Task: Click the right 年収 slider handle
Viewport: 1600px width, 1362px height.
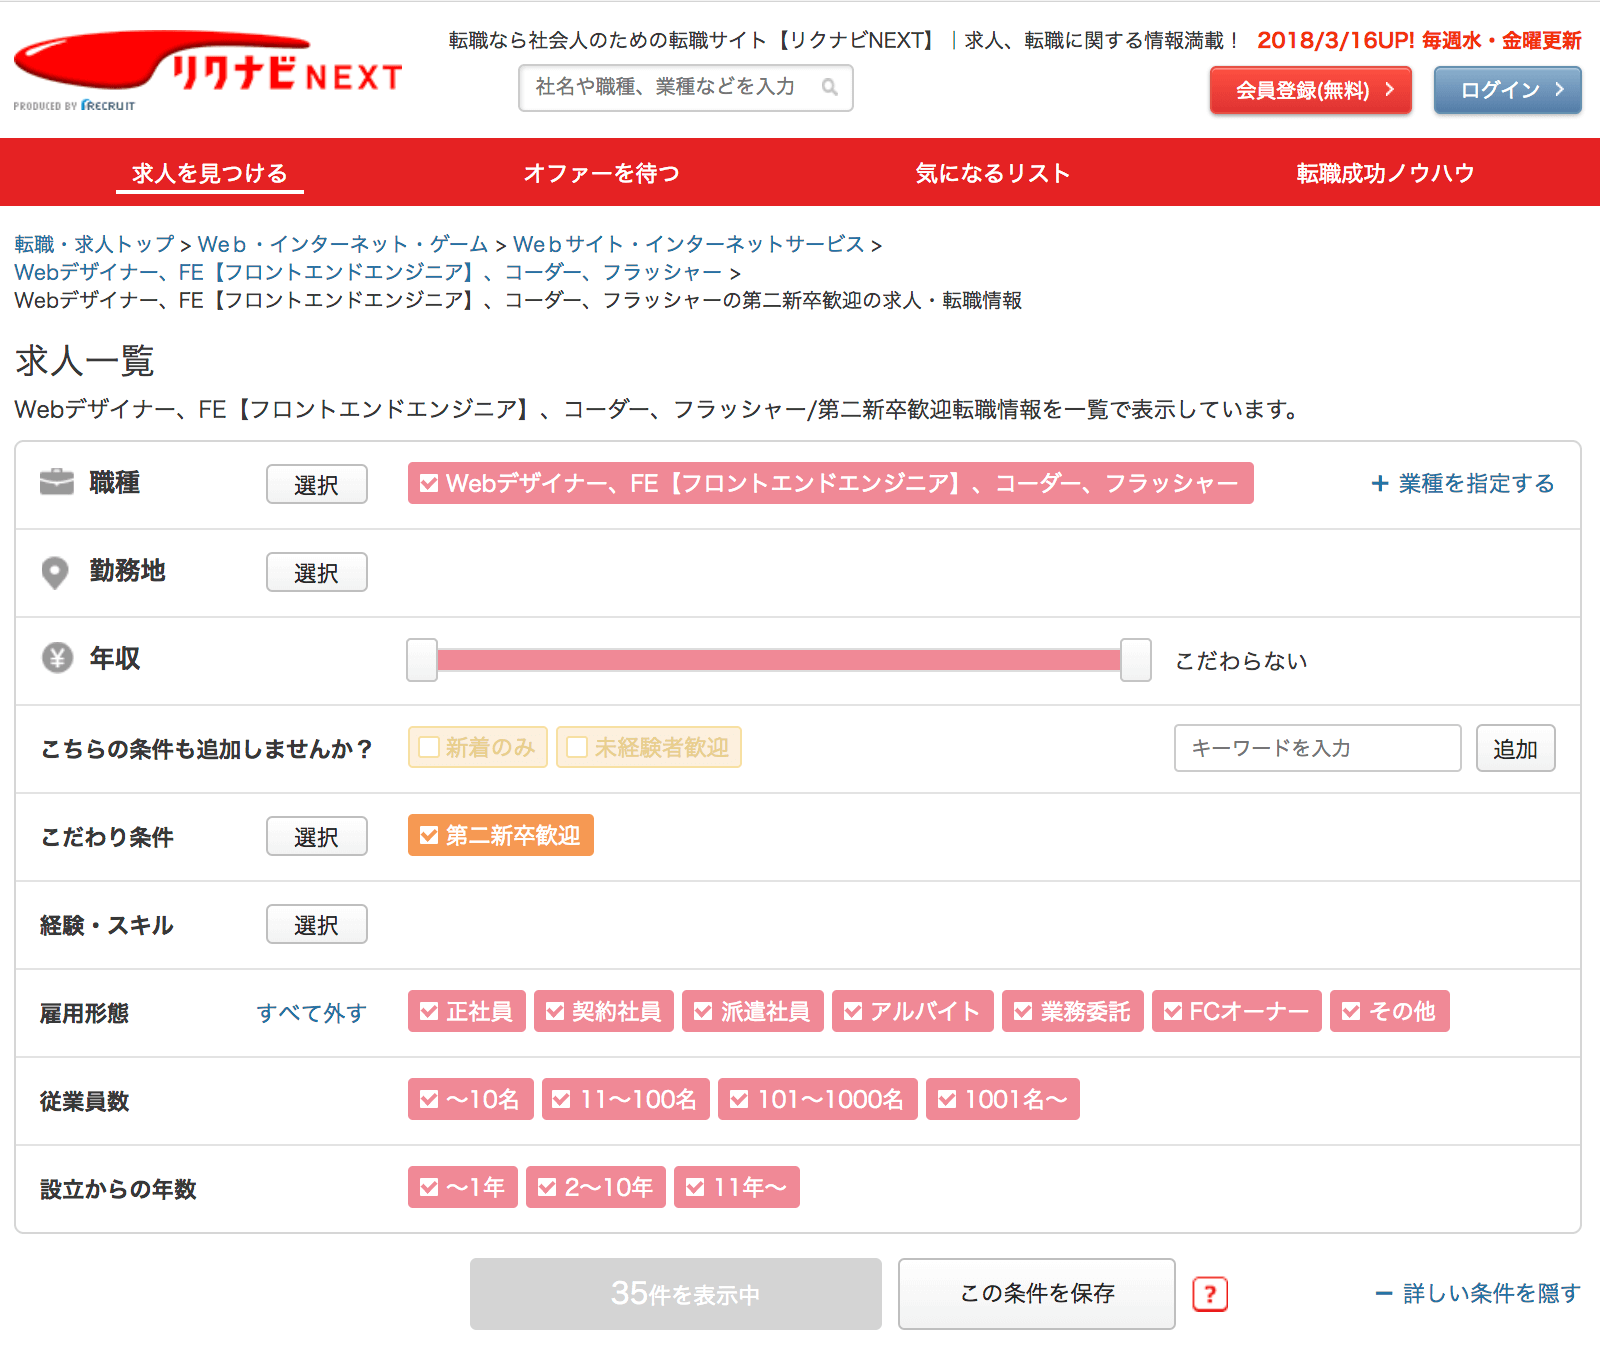Action: [x=1136, y=660]
